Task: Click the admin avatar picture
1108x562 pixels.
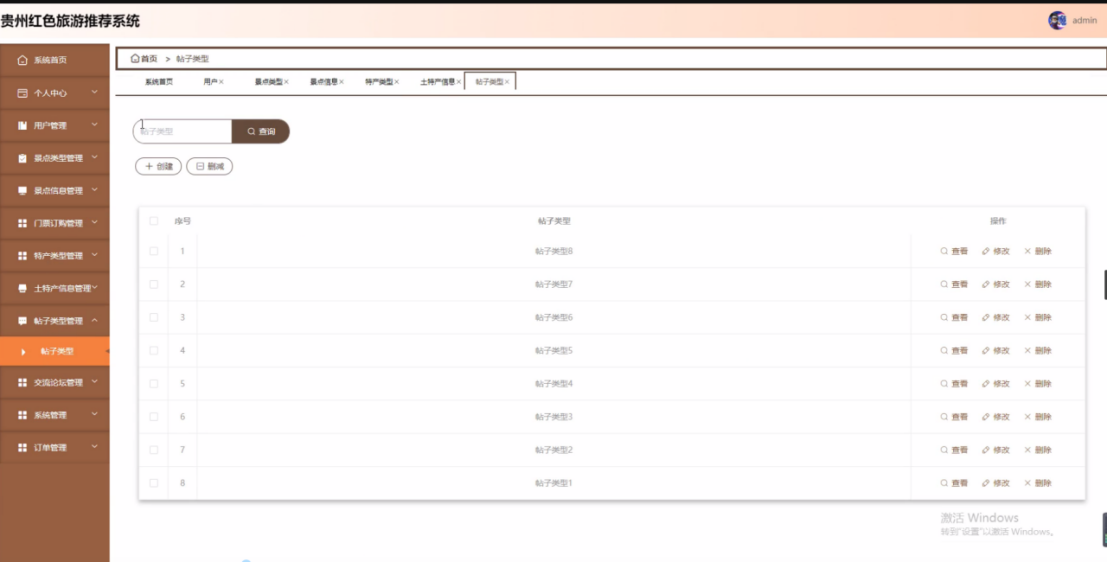Action: tap(1057, 21)
